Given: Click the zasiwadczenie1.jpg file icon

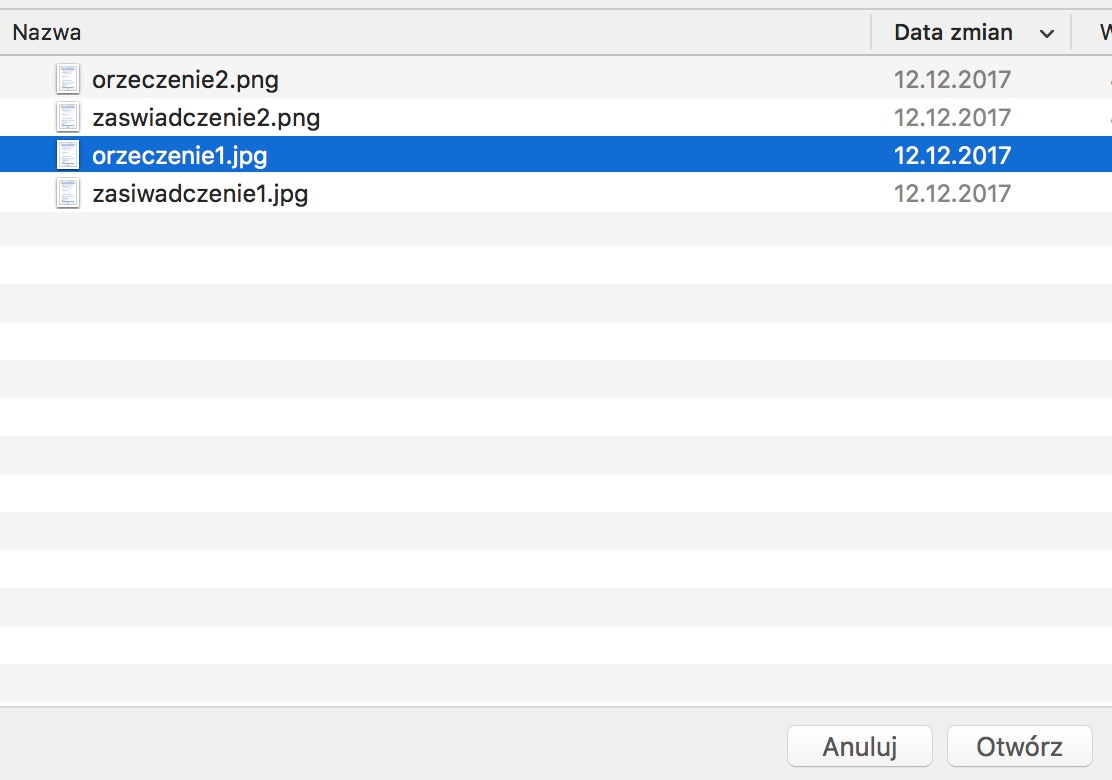Looking at the screenshot, I should tap(68, 194).
